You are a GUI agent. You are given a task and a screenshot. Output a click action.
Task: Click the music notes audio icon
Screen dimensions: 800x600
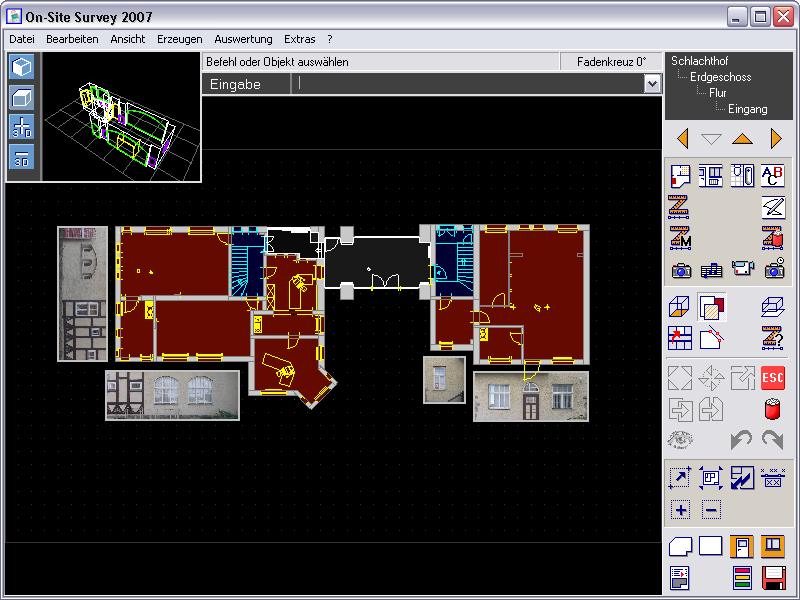tap(711, 270)
